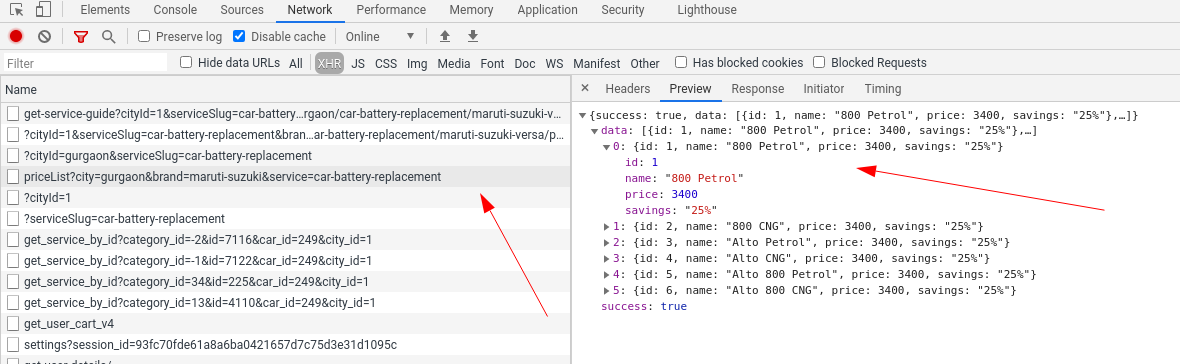View the Timing tab
1180x364 pixels.
tap(883, 89)
